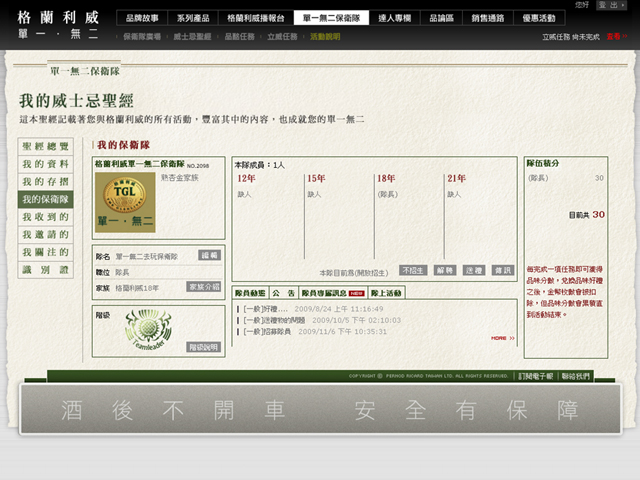Click the 不招生 button
The width and height of the screenshot is (640, 480).
point(413,270)
